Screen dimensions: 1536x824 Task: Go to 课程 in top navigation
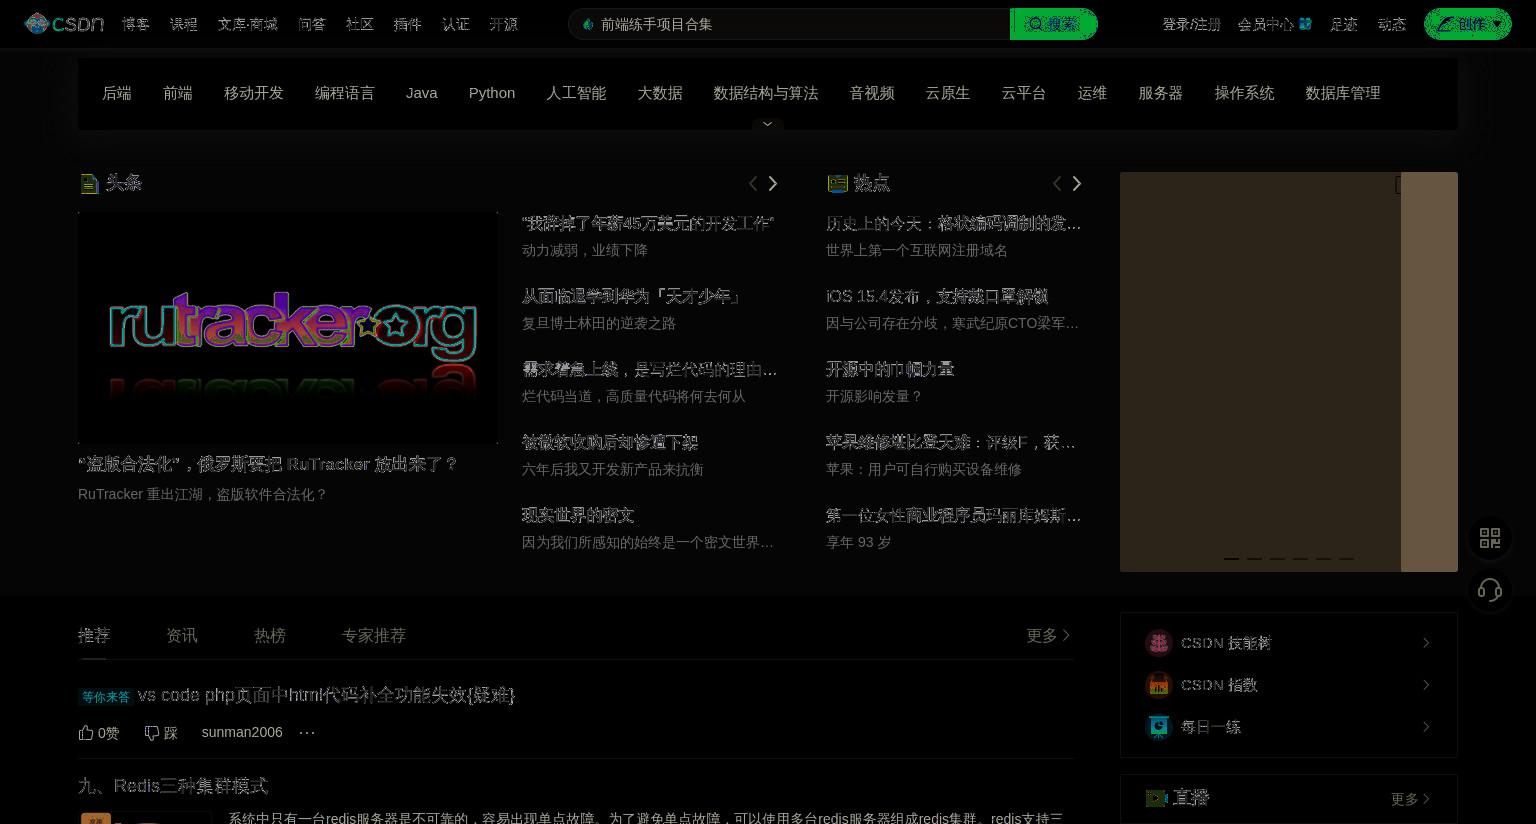tap(184, 24)
